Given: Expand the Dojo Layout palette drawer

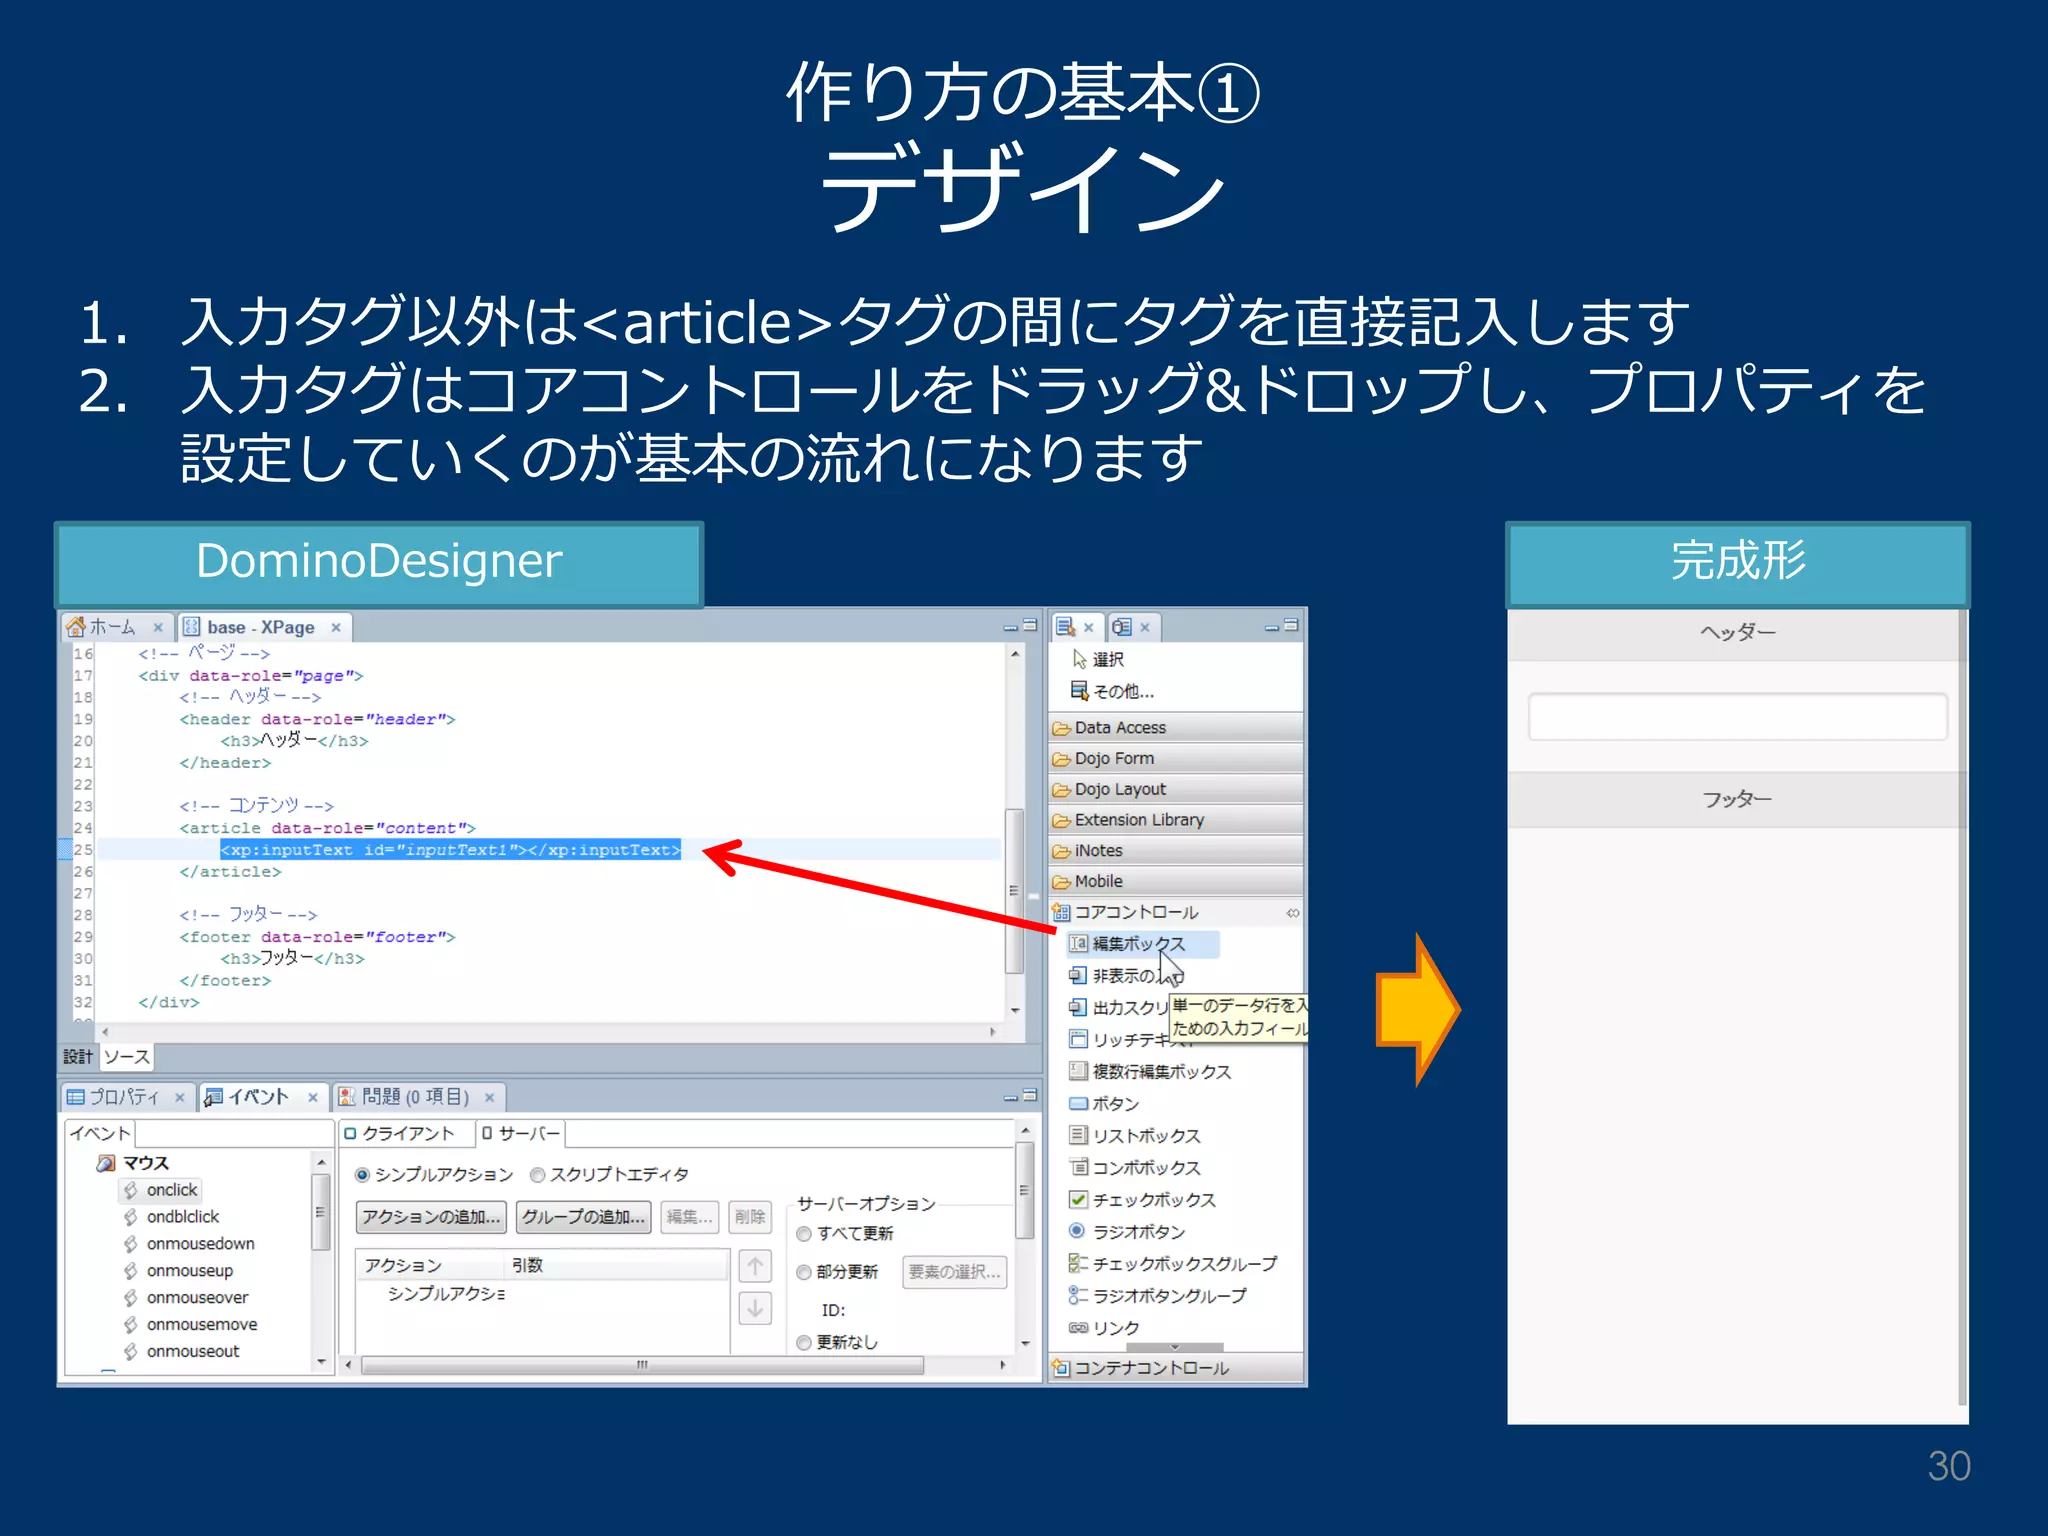Looking at the screenshot, I should click(x=1176, y=789).
